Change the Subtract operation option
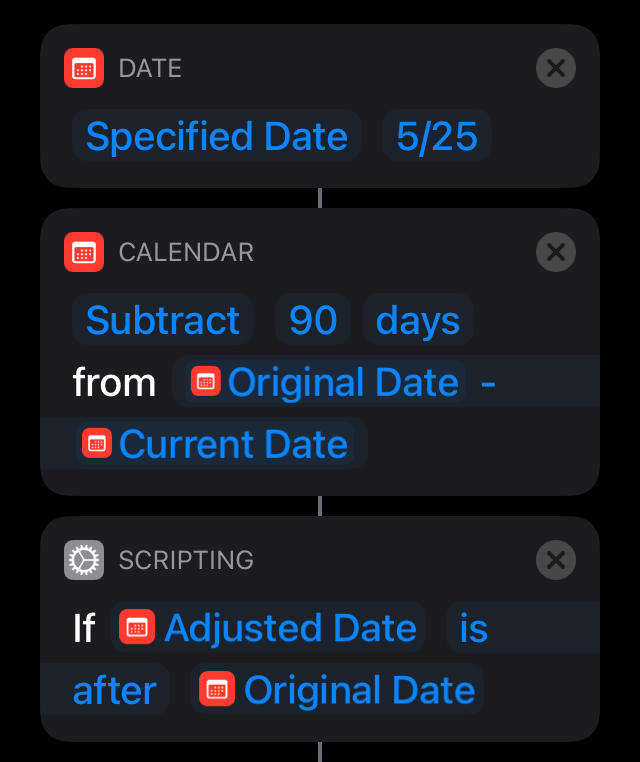 (163, 320)
